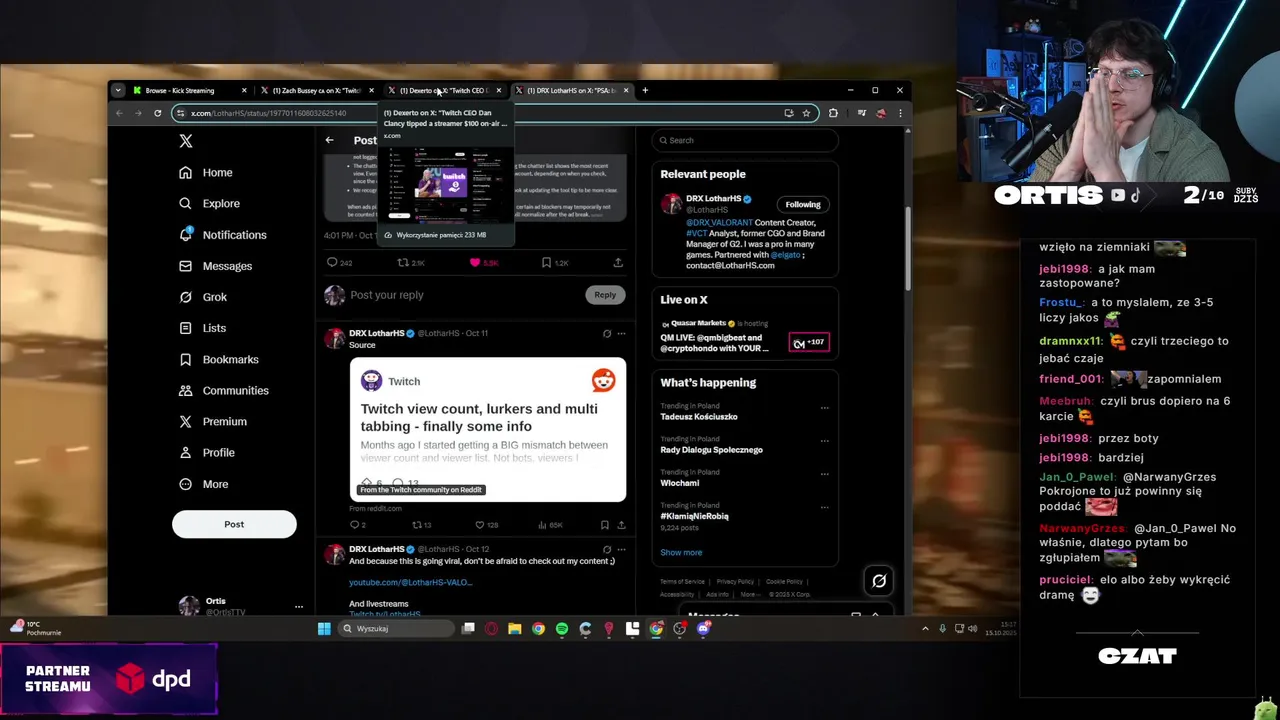The width and height of the screenshot is (1280, 720).
Task: Open three-dot menu on Oct 12 post
Action: click(x=621, y=549)
